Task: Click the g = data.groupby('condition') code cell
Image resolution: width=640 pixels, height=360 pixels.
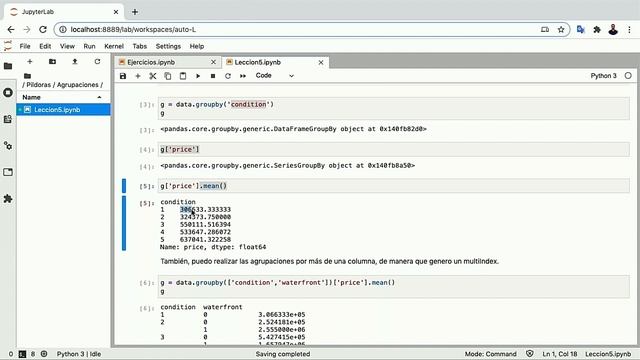Action: pyautogui.click(x=393, y=109)
